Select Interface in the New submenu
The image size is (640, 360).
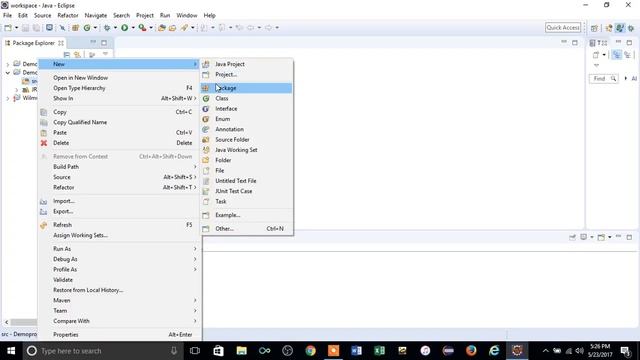coord(247,109)
